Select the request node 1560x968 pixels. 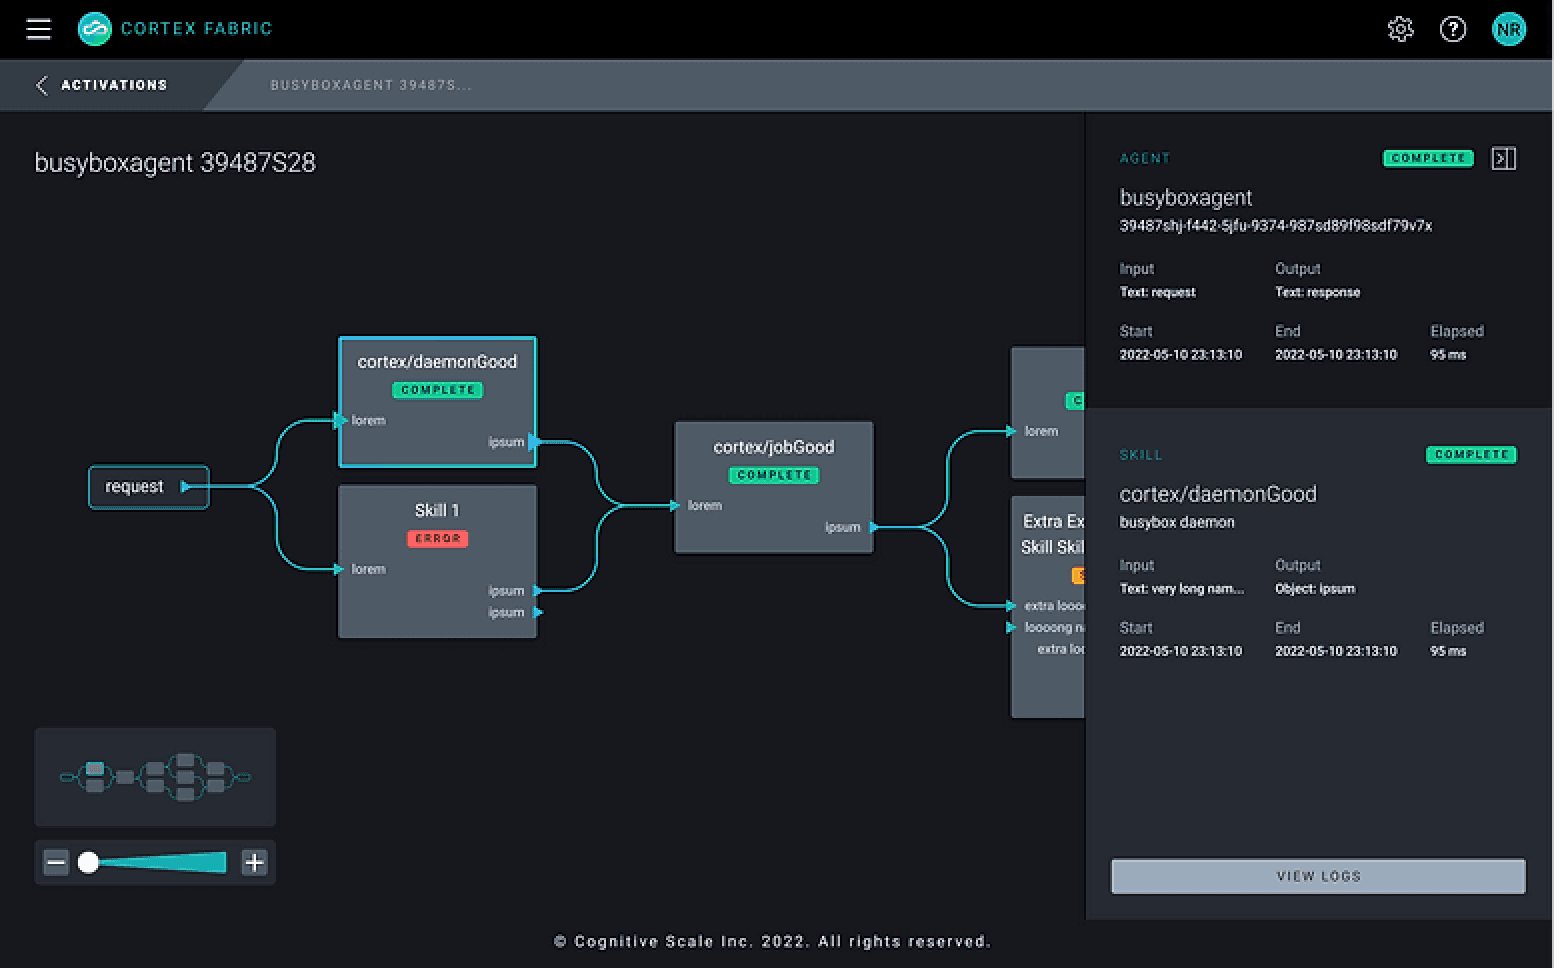point(149,487)
